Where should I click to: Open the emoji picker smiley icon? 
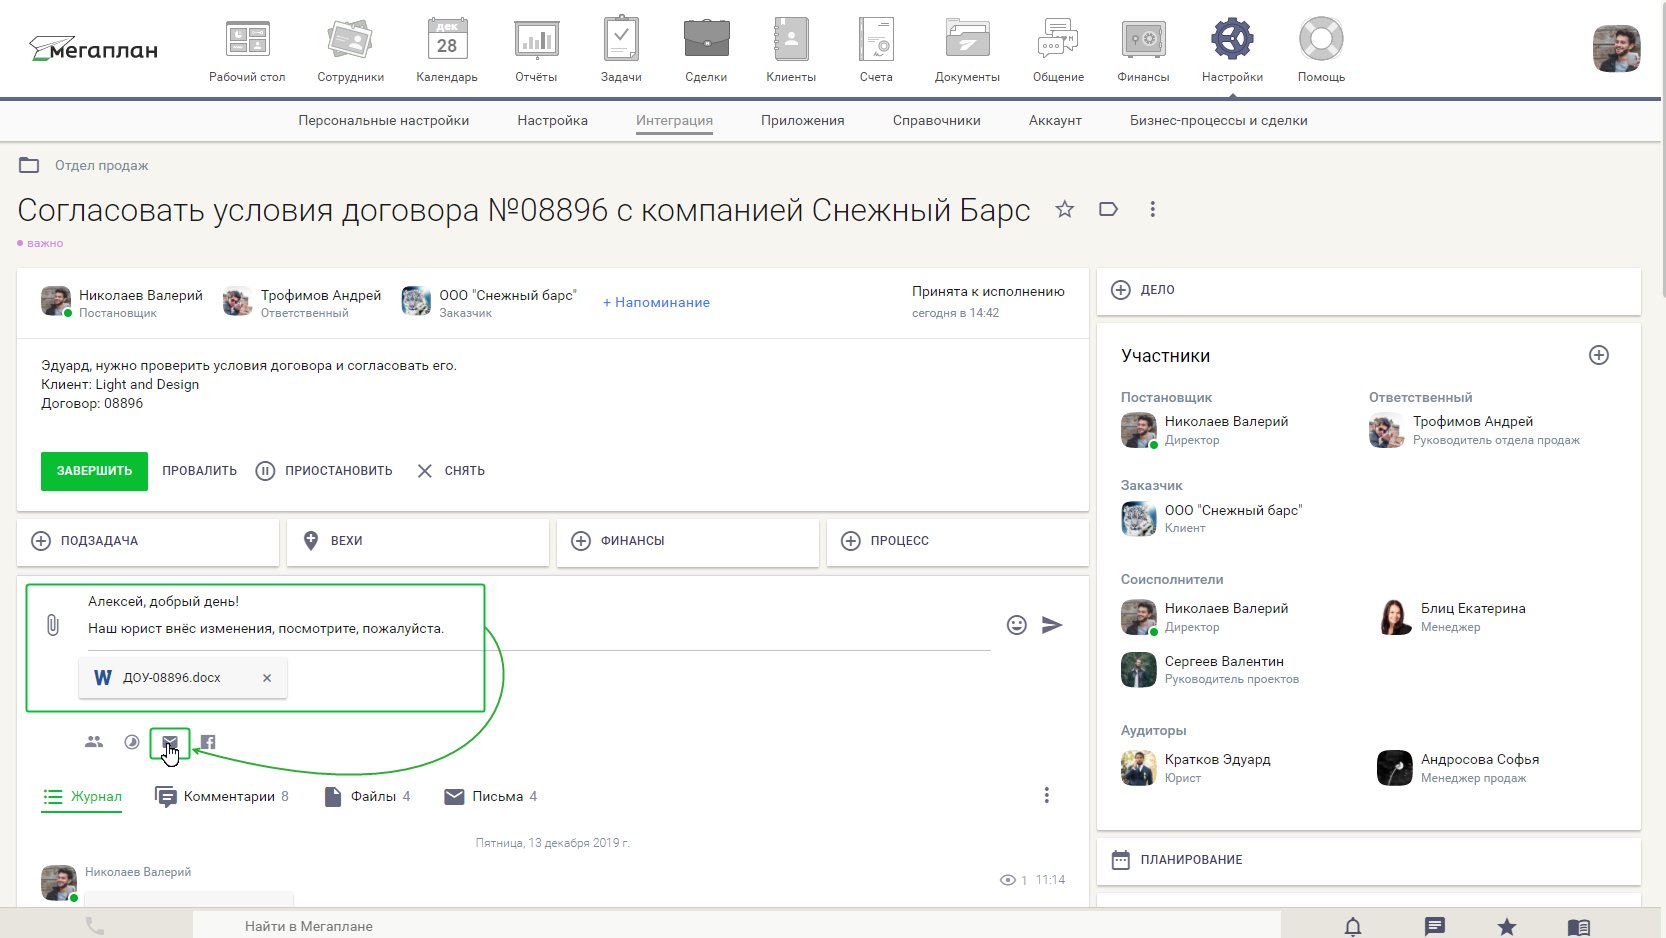(x=1016, y=625)
